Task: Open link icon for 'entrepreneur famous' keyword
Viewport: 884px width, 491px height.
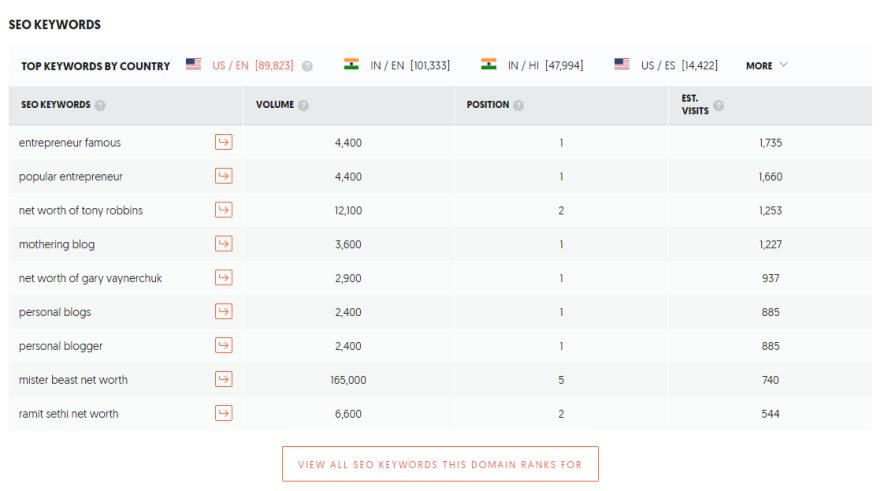Action: pyautogui.click(x=223, y=142)
